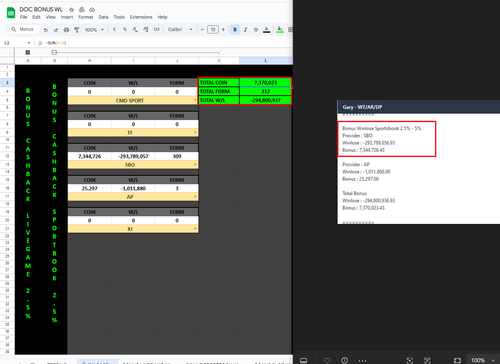Viewport: 500px width, 364px height.
Task: Click the font size field showing 13
Action: pyautogui.click(x=213, y=29)
